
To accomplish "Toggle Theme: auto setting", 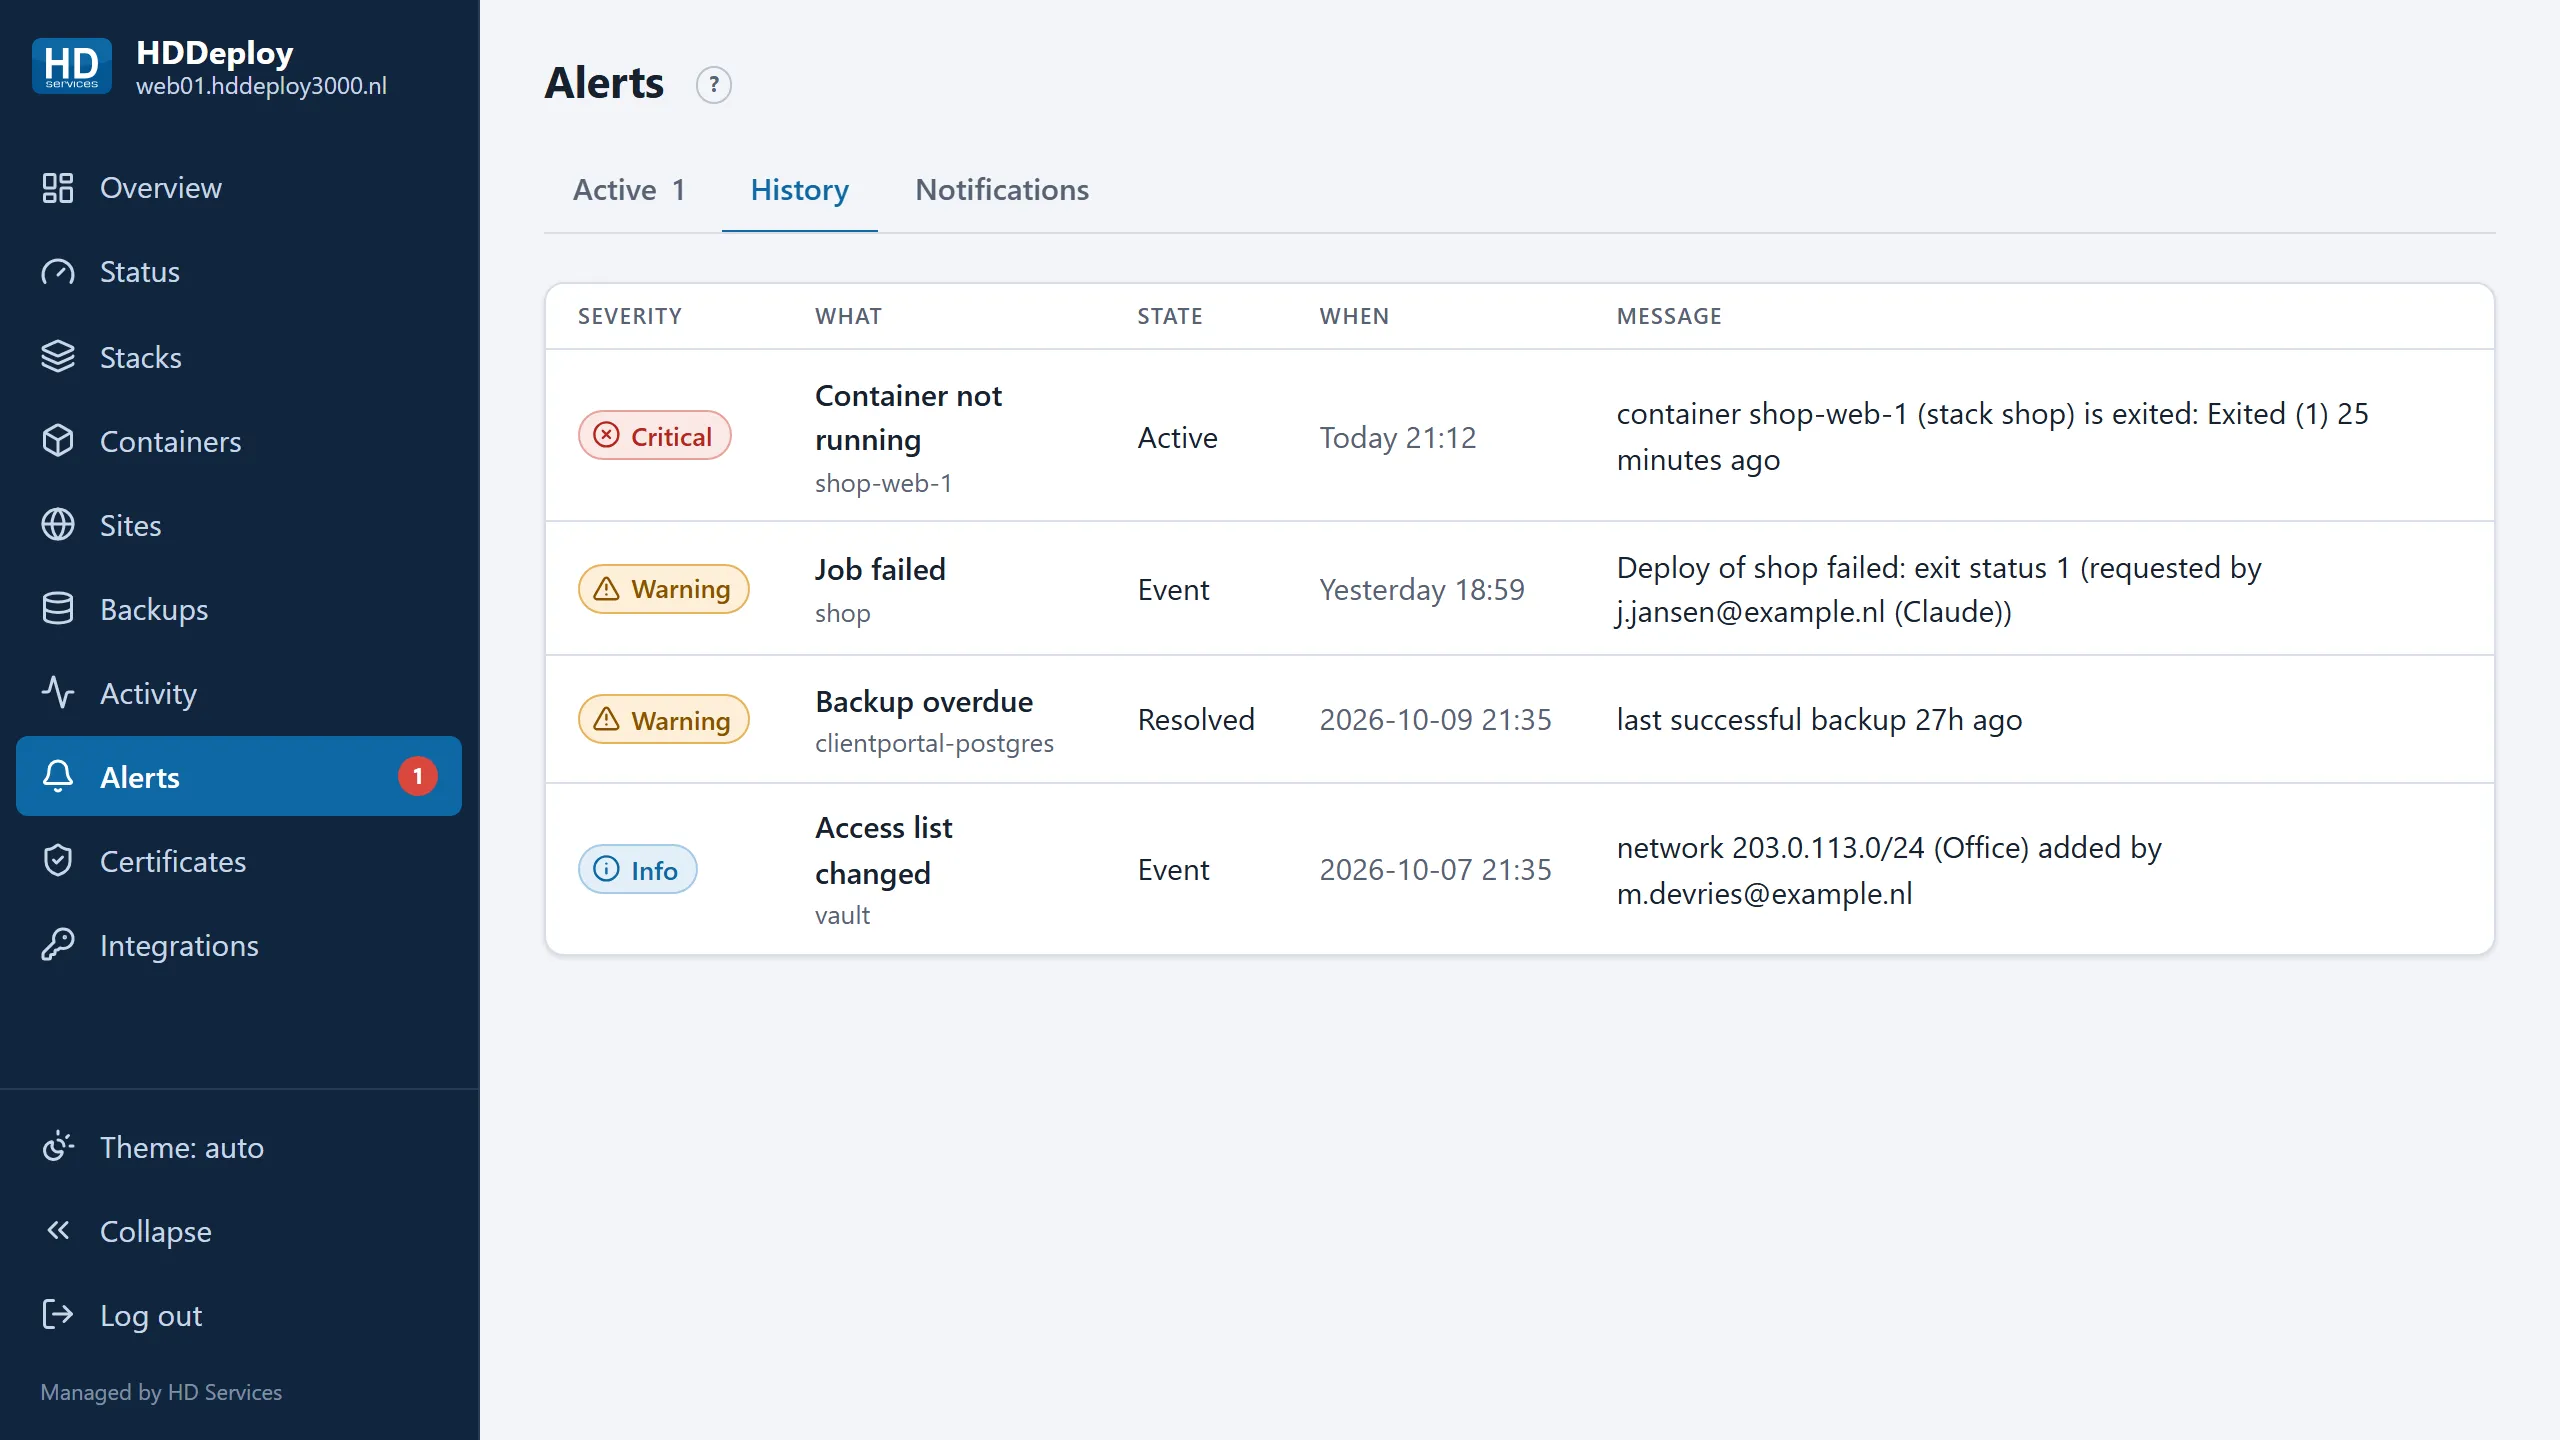I will pyautogui.click(x=239, y=1147).
